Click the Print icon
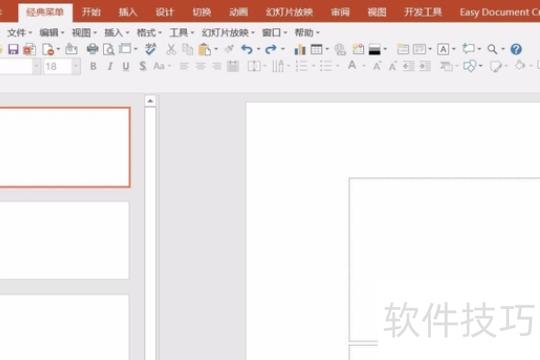Image resolution: width=540 pixels, height=360 pixels. [92, 49]
